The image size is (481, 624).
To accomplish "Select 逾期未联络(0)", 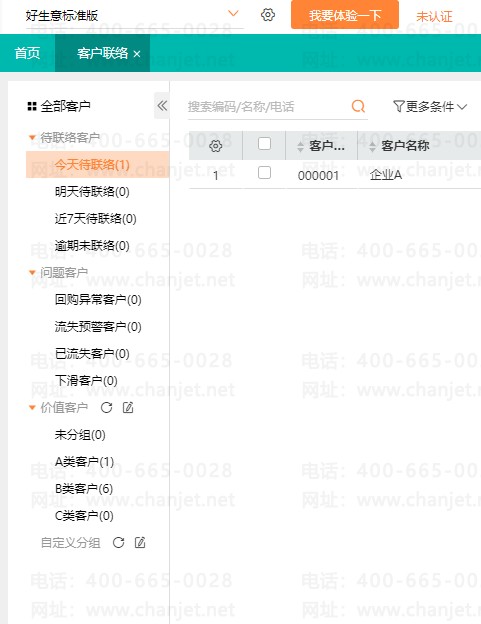I will click(x=92, y=246).
